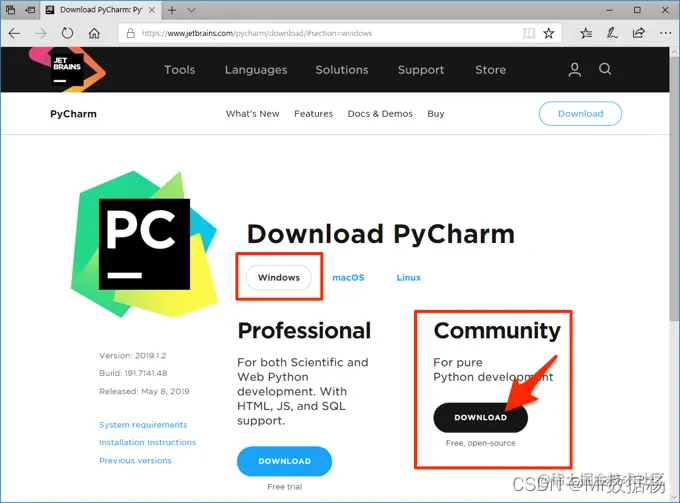The width and height of the screenshot is (680, 503).
Task: Refresh the page with the reload icon
Action: (x=67, y=33)
